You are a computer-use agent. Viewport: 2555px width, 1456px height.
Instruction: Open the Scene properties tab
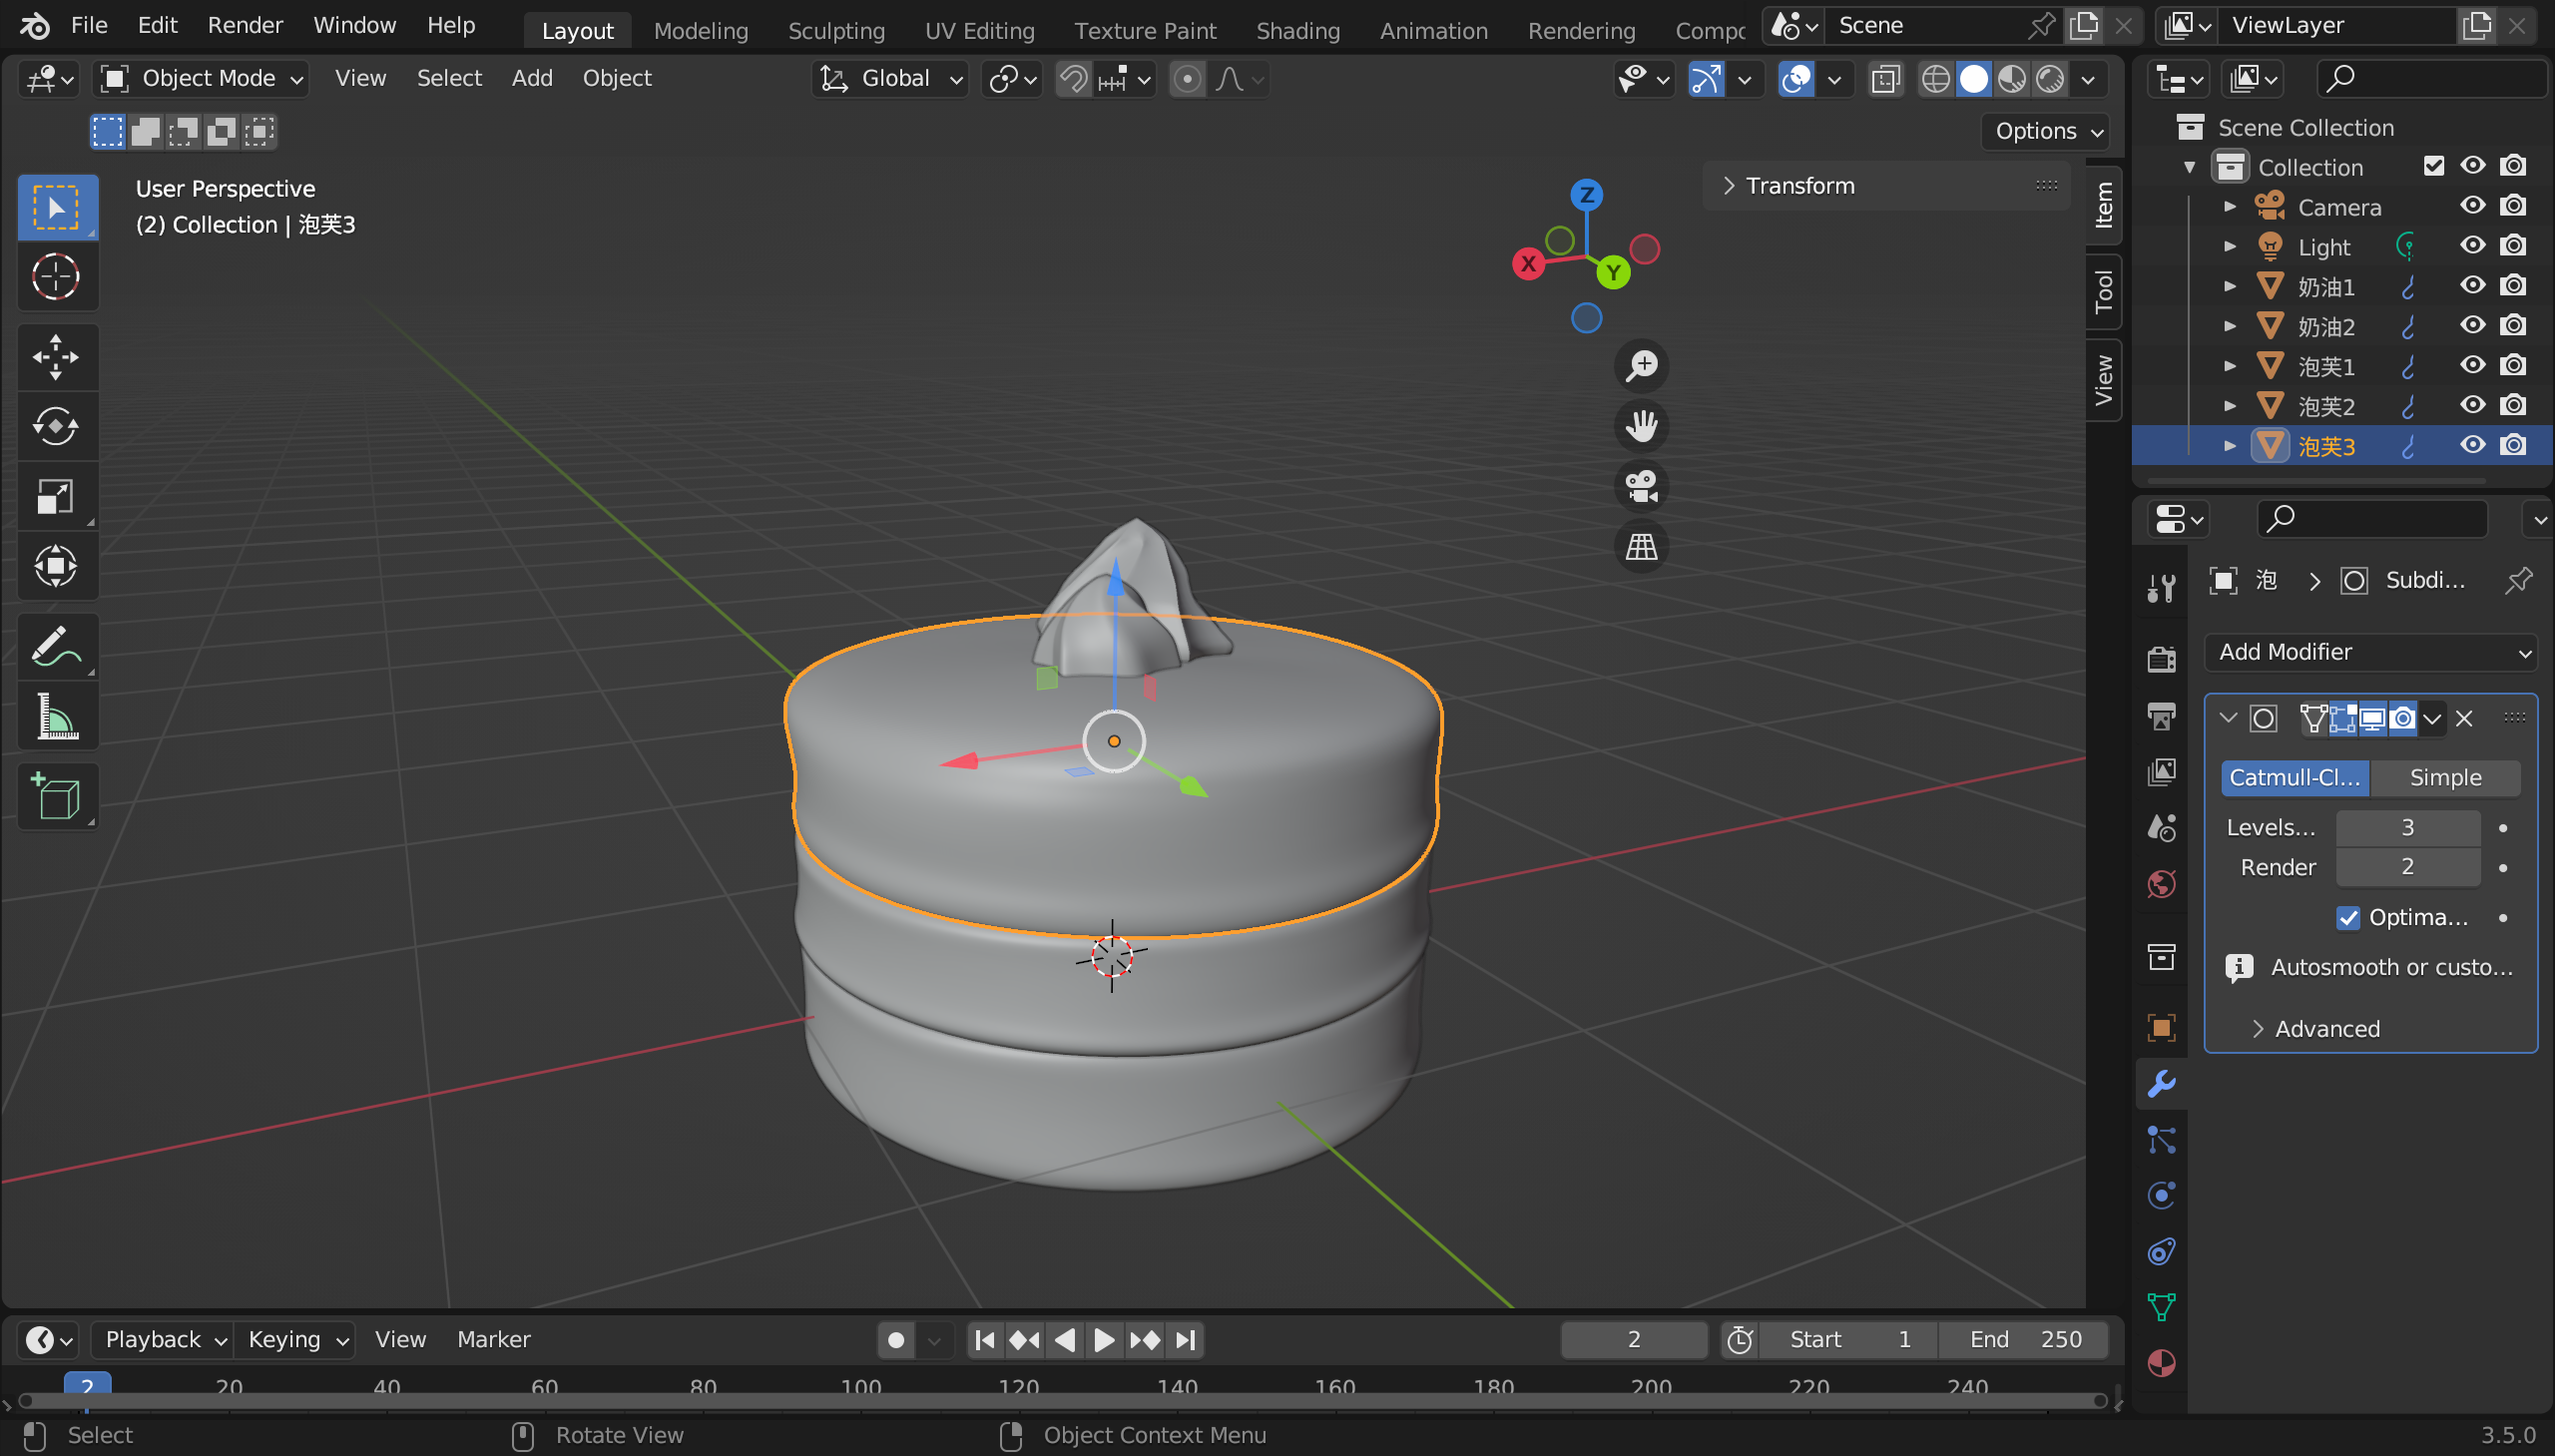[x=2161, y=828]
